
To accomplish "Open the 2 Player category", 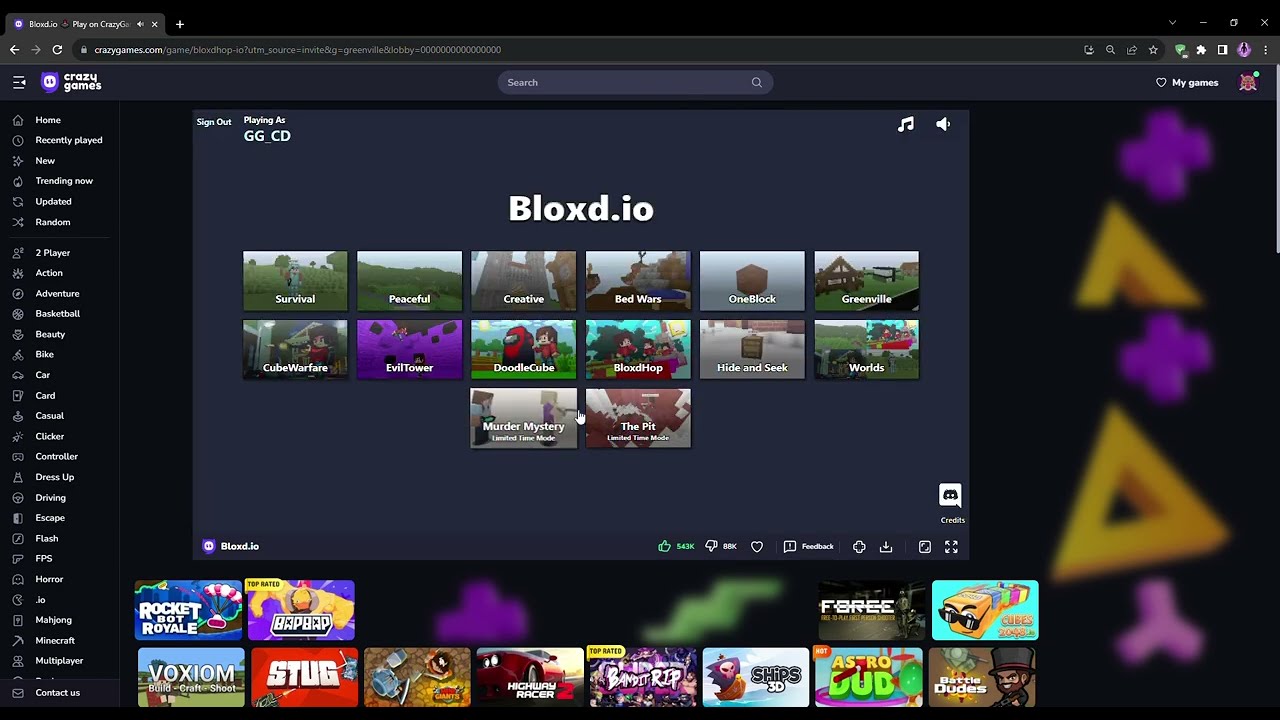I will 52,253.
